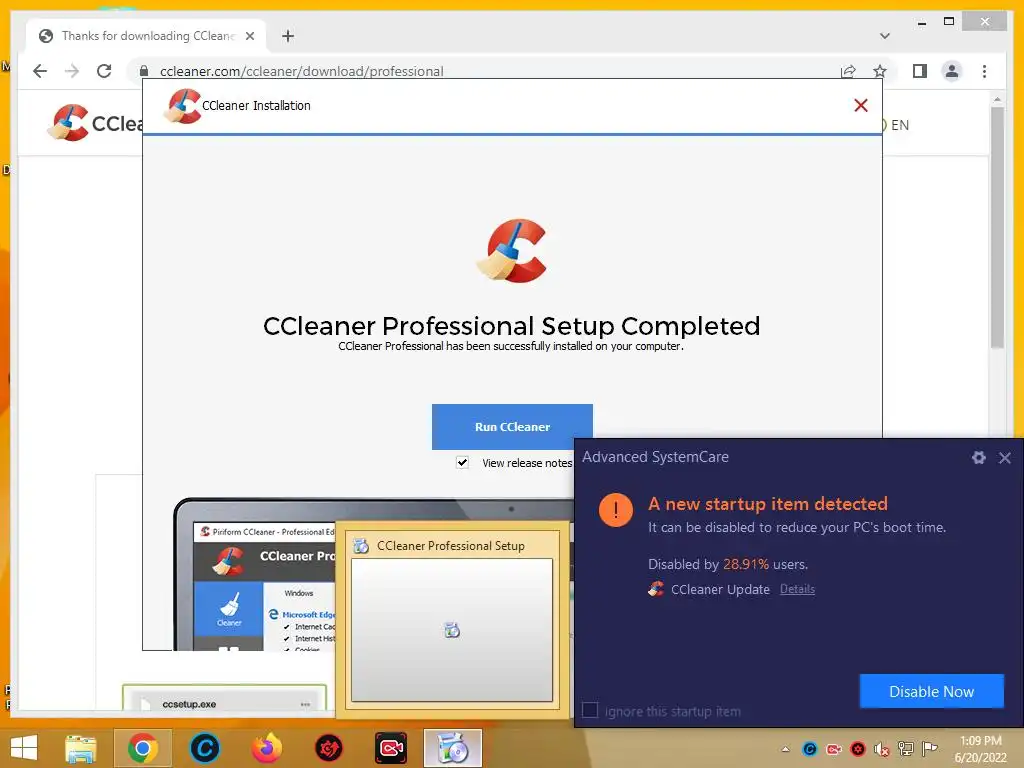Image resolution: width=1024 pixels, height=768 pixels.
Task: Close the Thanks for downloading CCleaner tab
Action: (x=250, y=36)
